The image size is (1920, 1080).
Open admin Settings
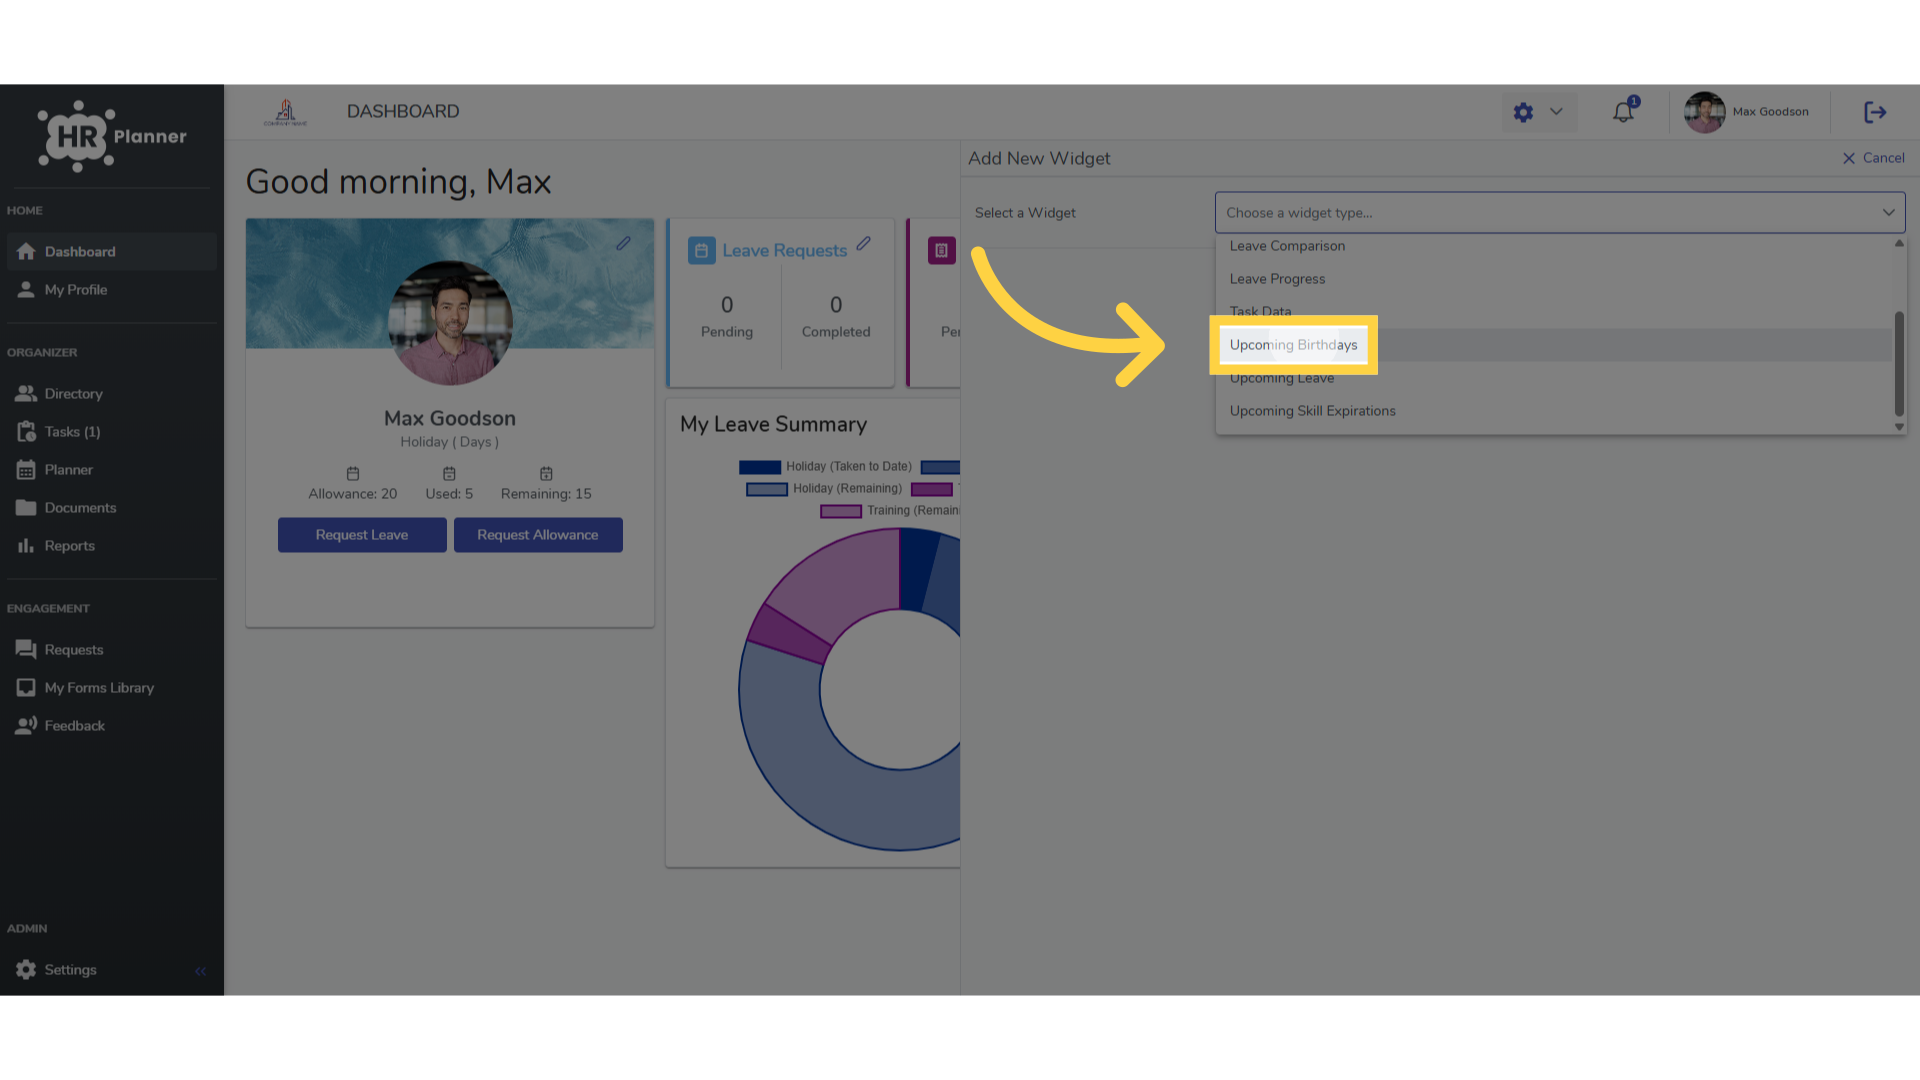[x=70, y=970]
